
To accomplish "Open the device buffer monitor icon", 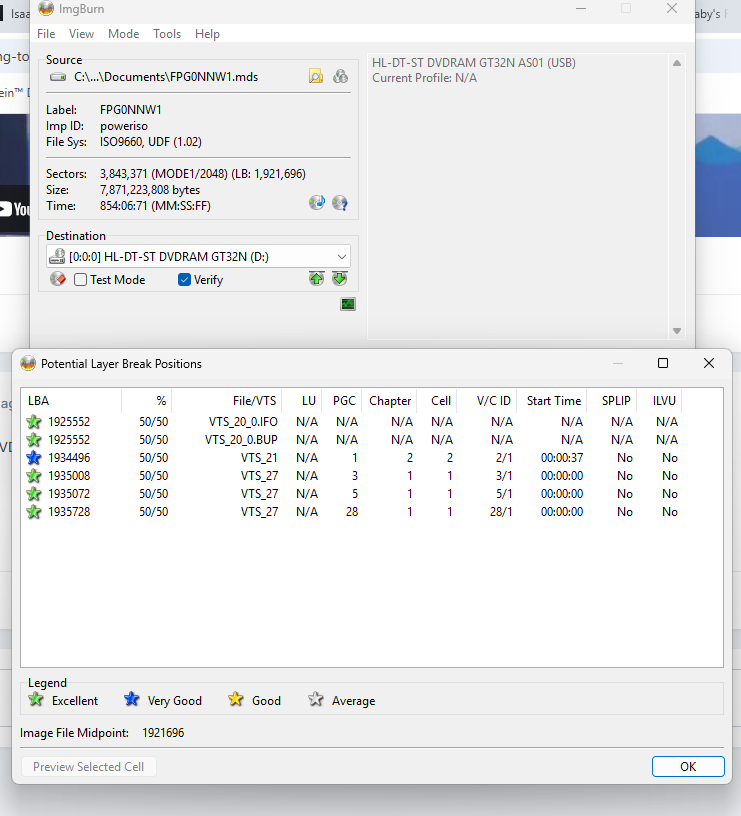I will [348, 304].
